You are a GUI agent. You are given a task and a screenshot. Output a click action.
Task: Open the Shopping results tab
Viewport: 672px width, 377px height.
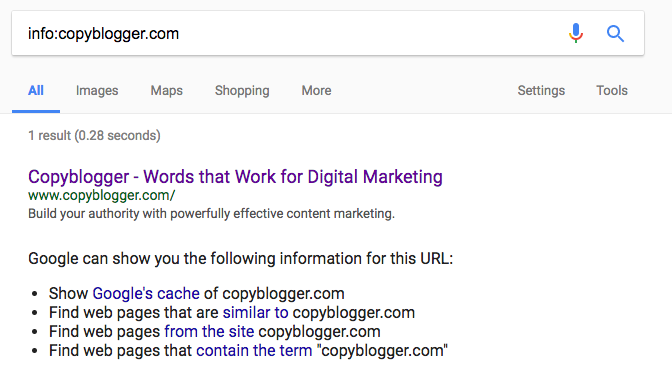pos(242,90)
